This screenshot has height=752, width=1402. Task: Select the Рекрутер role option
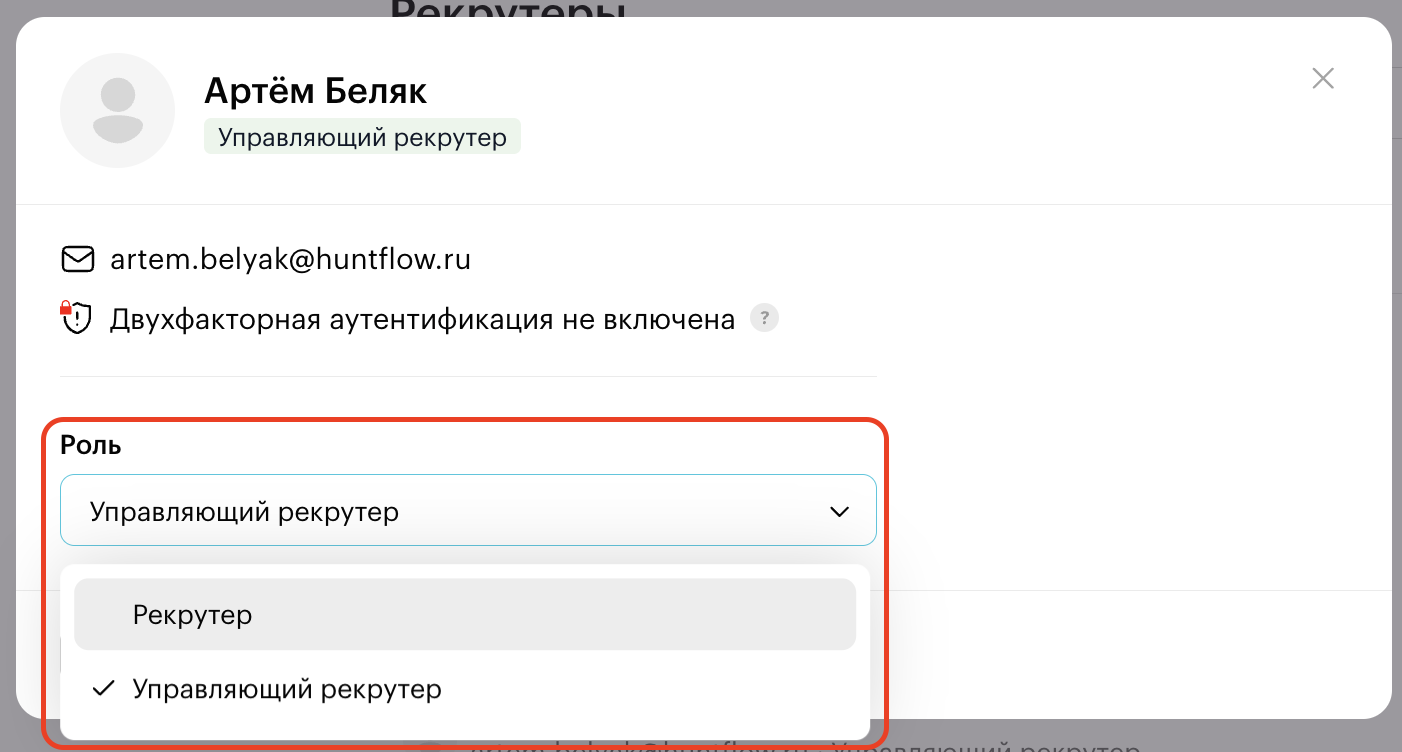465,614
